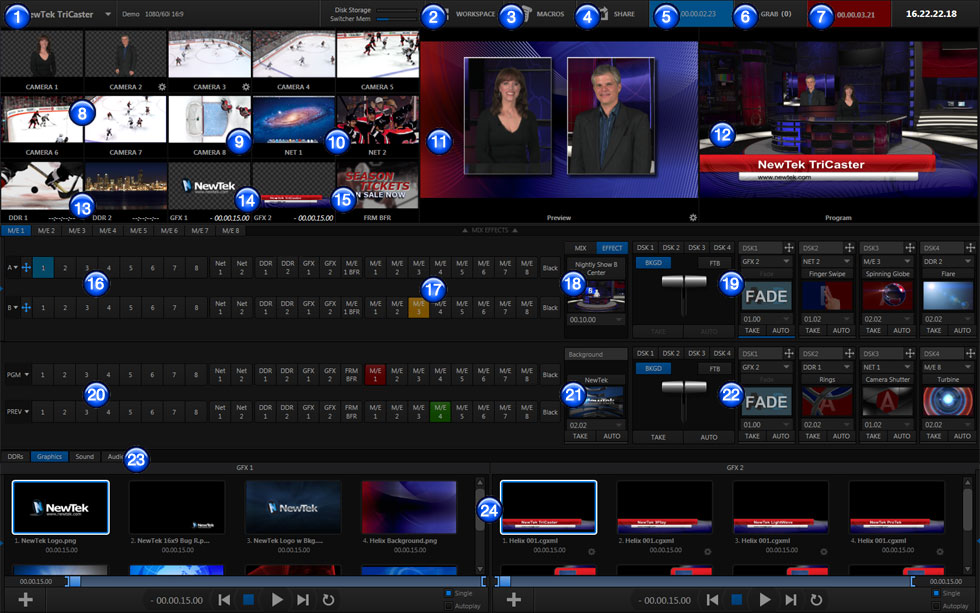This screenshot has width=980, height=613.
Task: Click the add media plus icon under GFX 2
Action: 513,599
